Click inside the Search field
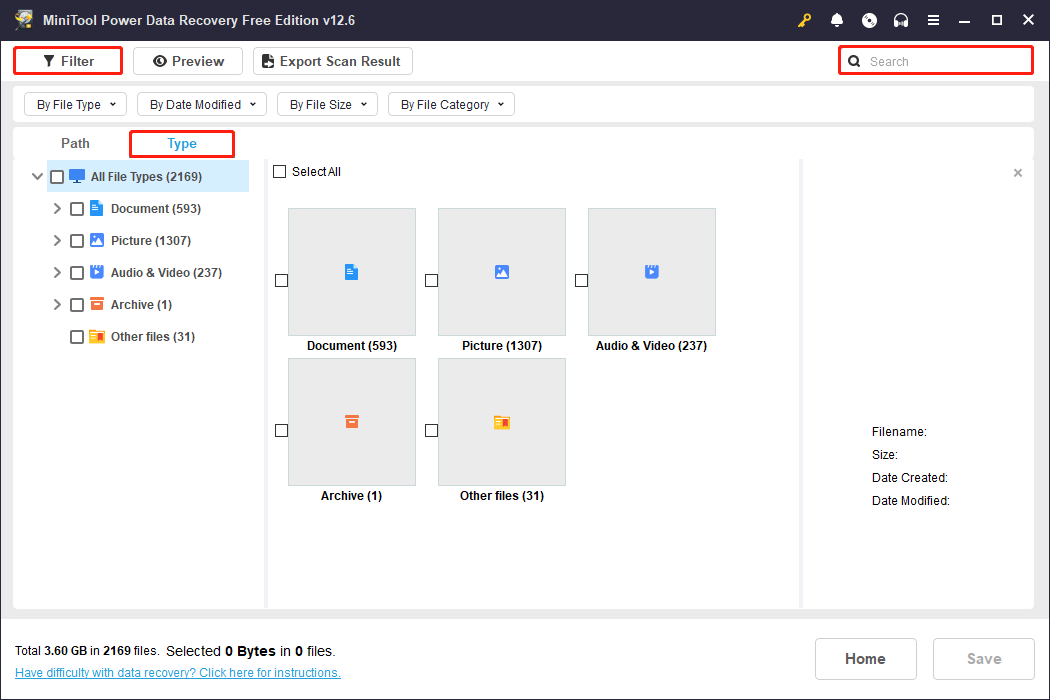This screenshot has height=700, width=1050. 935,60
